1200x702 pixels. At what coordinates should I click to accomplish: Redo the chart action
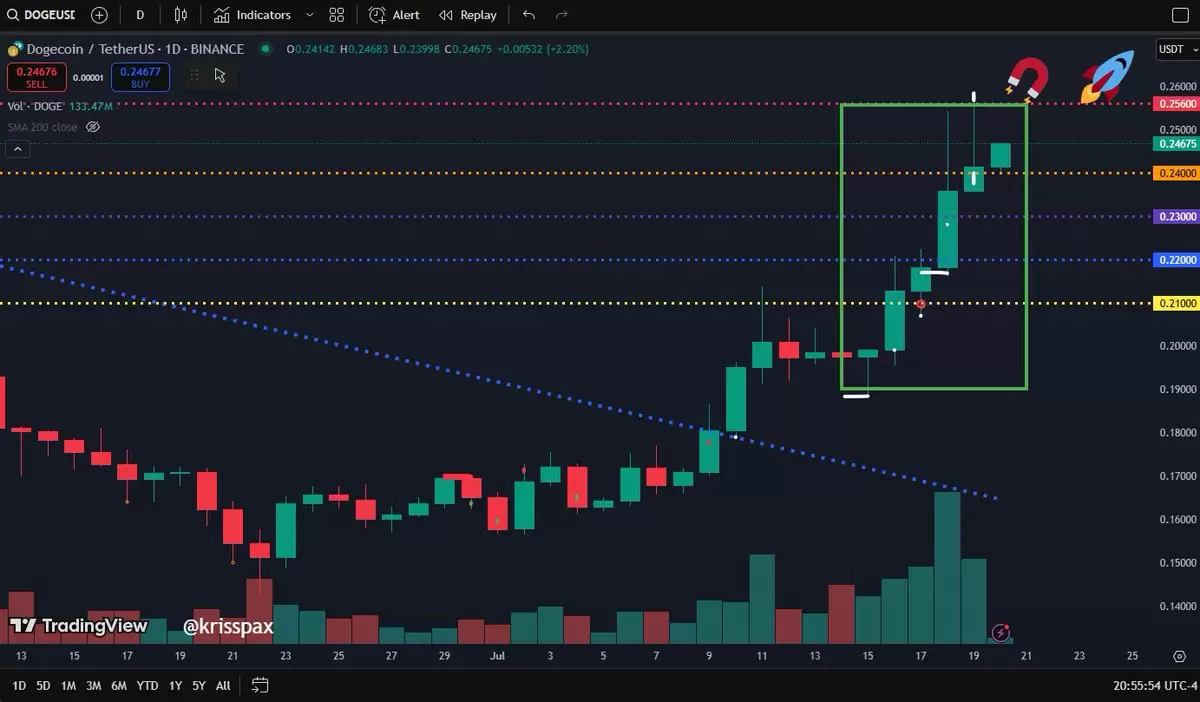(x=562, y=15)
